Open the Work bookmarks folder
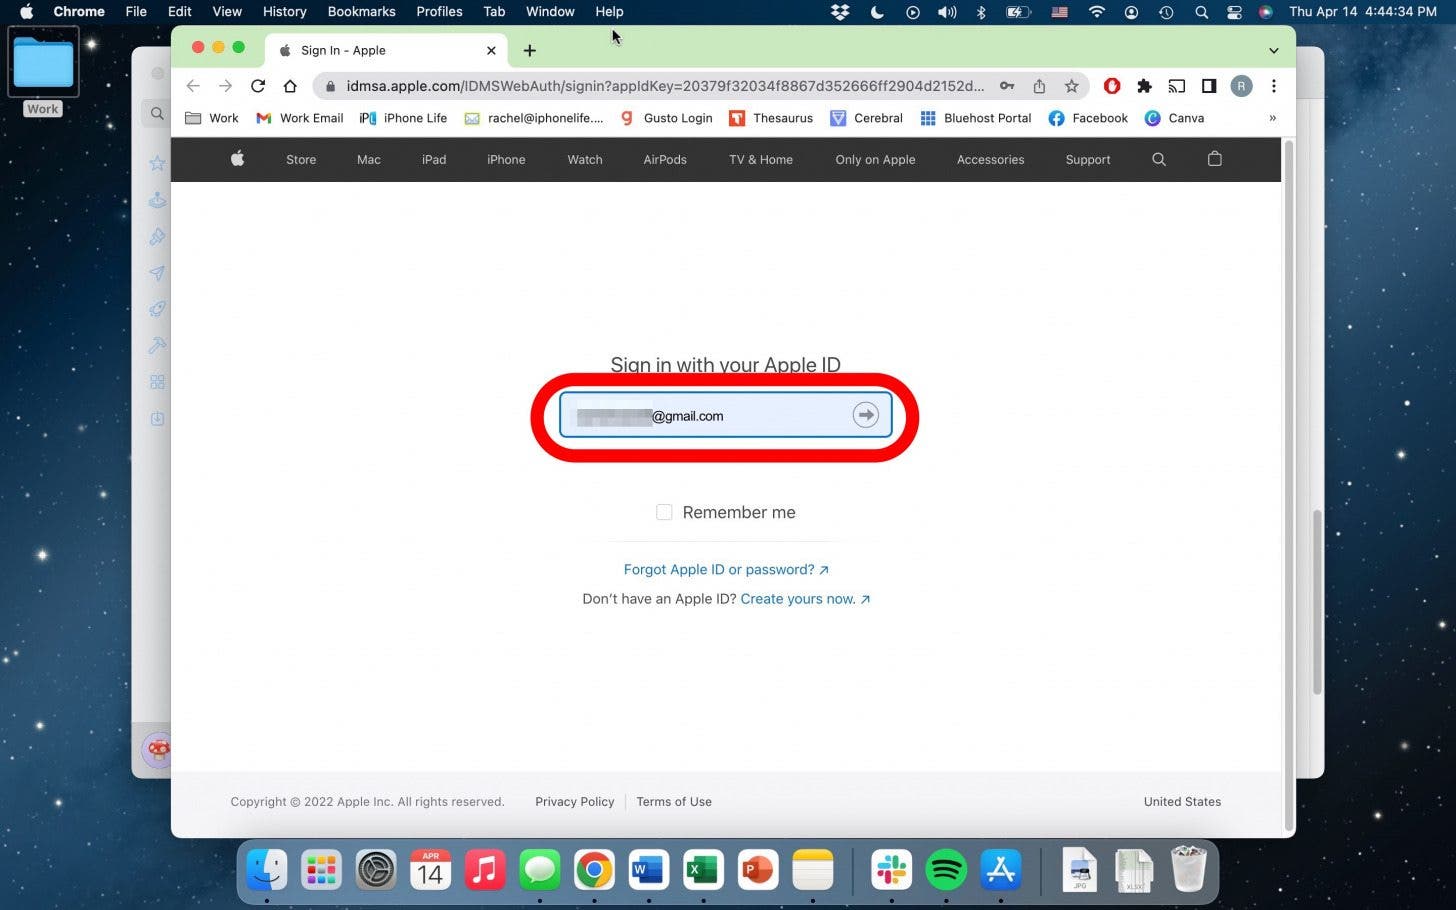The height and width of the screenshot is (910, 1456). click(212, 118)
